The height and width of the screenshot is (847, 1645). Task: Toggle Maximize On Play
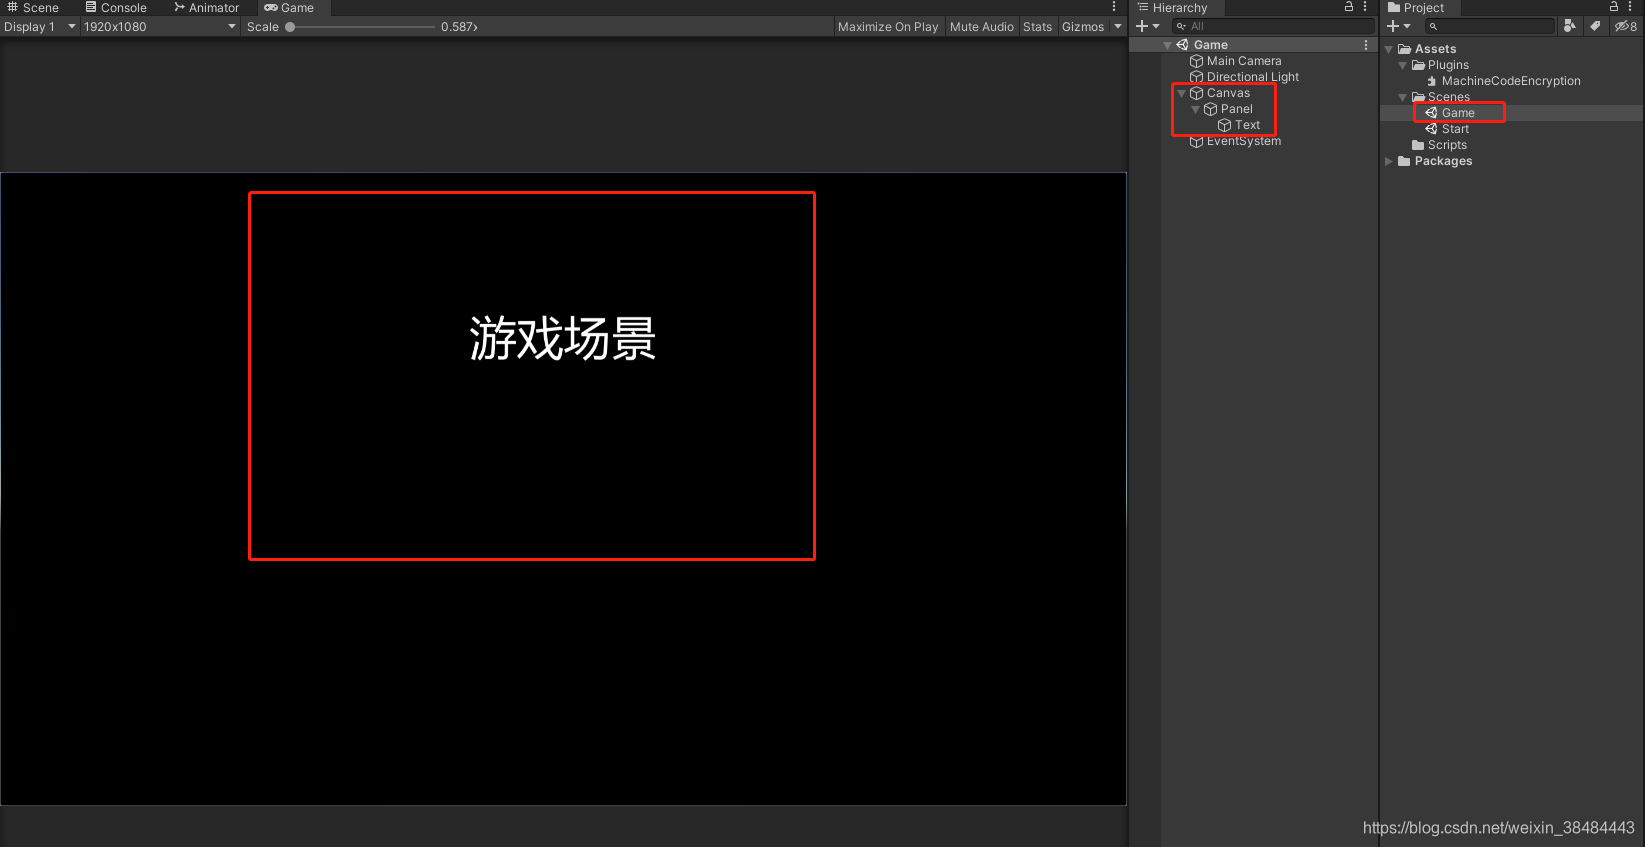[888, 27]
